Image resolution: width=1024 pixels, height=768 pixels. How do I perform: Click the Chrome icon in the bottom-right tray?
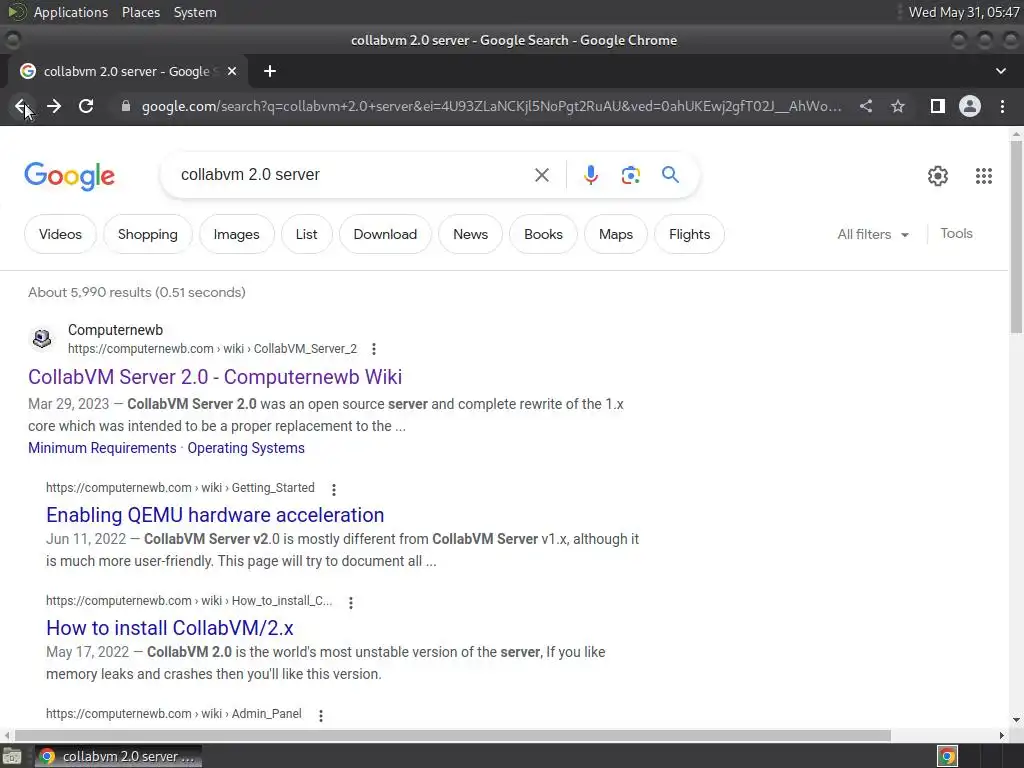[x=947, y=756]
